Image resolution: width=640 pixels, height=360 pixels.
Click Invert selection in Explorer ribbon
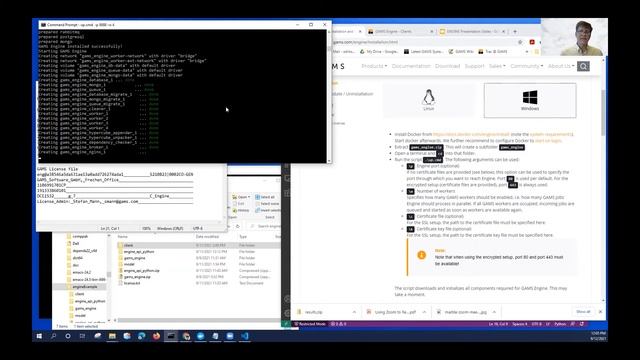268,210
